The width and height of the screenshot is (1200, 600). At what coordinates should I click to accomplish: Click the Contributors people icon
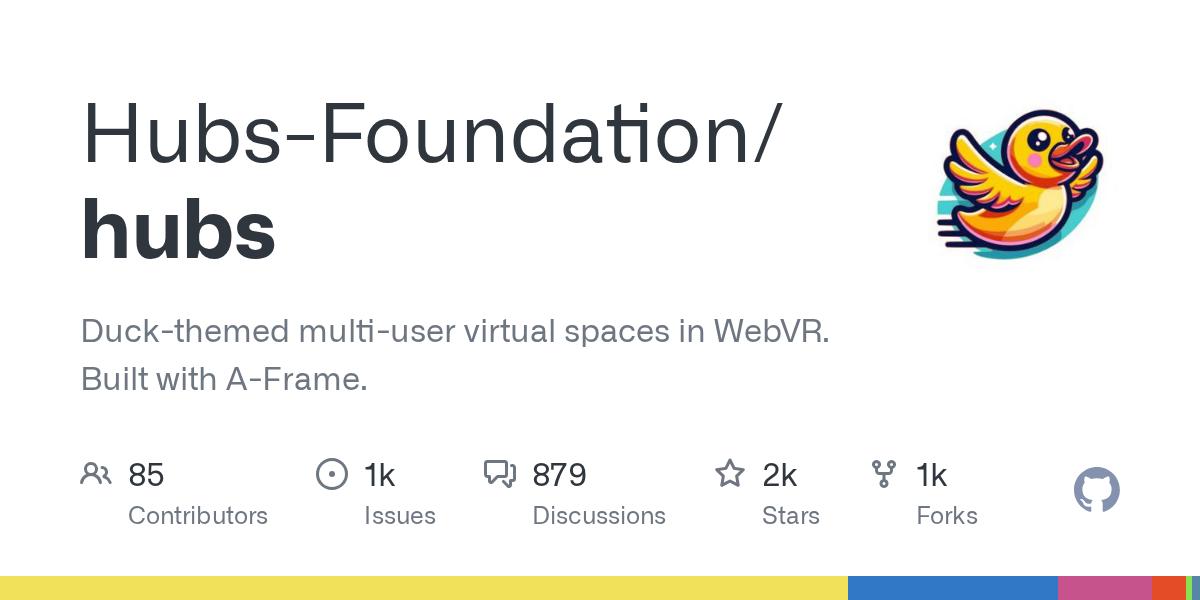click(x=95, y=474)
